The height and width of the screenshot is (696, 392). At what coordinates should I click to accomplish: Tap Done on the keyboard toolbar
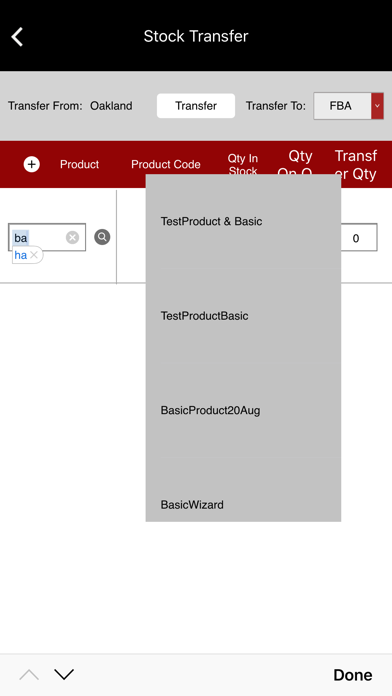[x=353, y=675]
